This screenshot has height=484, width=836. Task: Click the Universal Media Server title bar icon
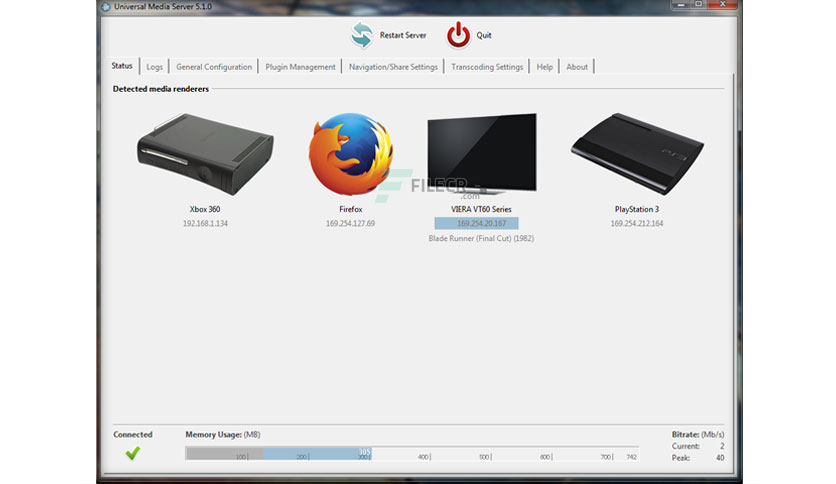pyautogui.click(x=106, y=7)
